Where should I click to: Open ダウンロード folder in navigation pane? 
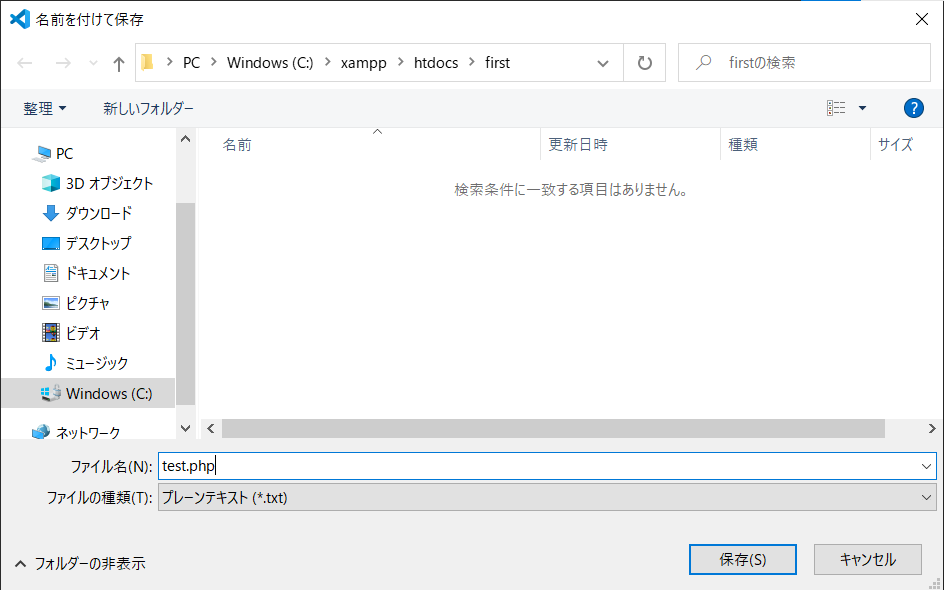[x=98, y=213]
